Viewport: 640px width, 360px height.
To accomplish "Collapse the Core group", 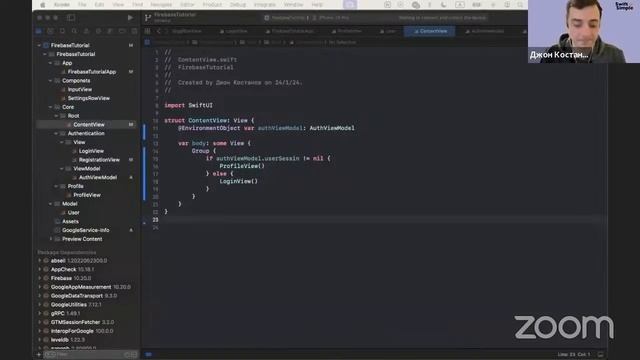I will [51, 107].
